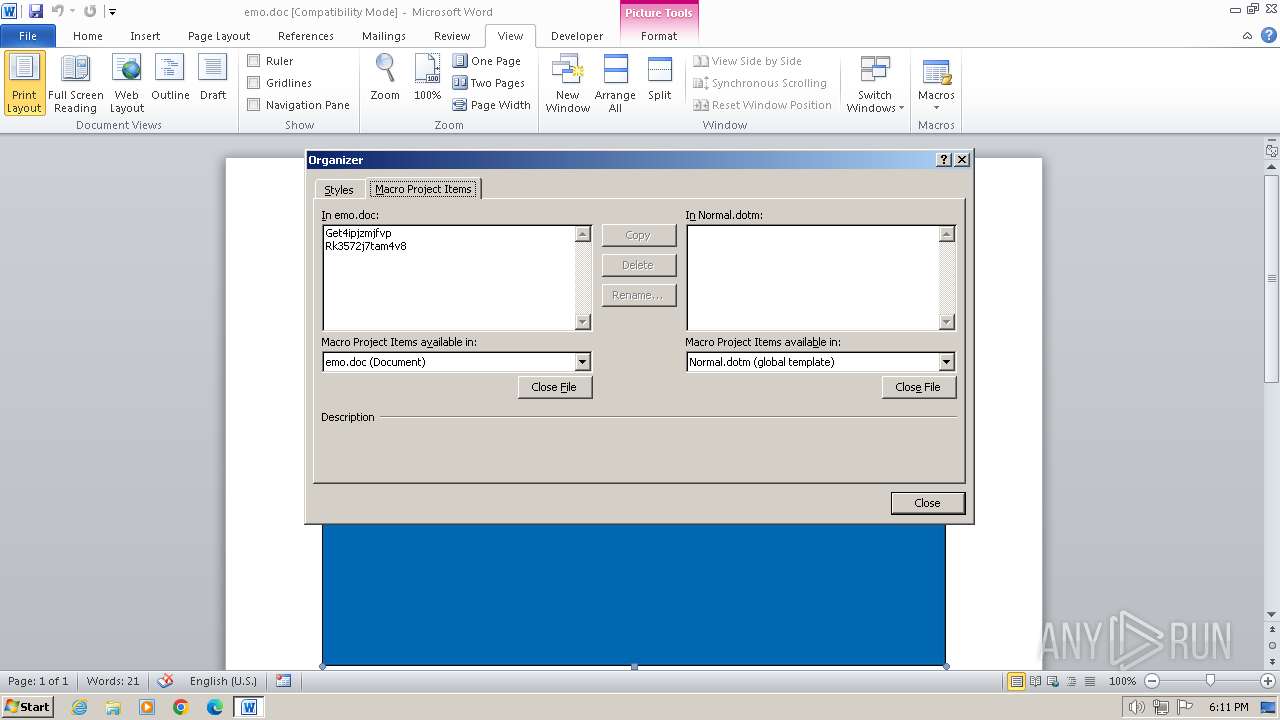Click the Repeat icon in Quick Access
Image resolution: width=1280 pixels, height=720 pixels.
click(x=90, y=11)
